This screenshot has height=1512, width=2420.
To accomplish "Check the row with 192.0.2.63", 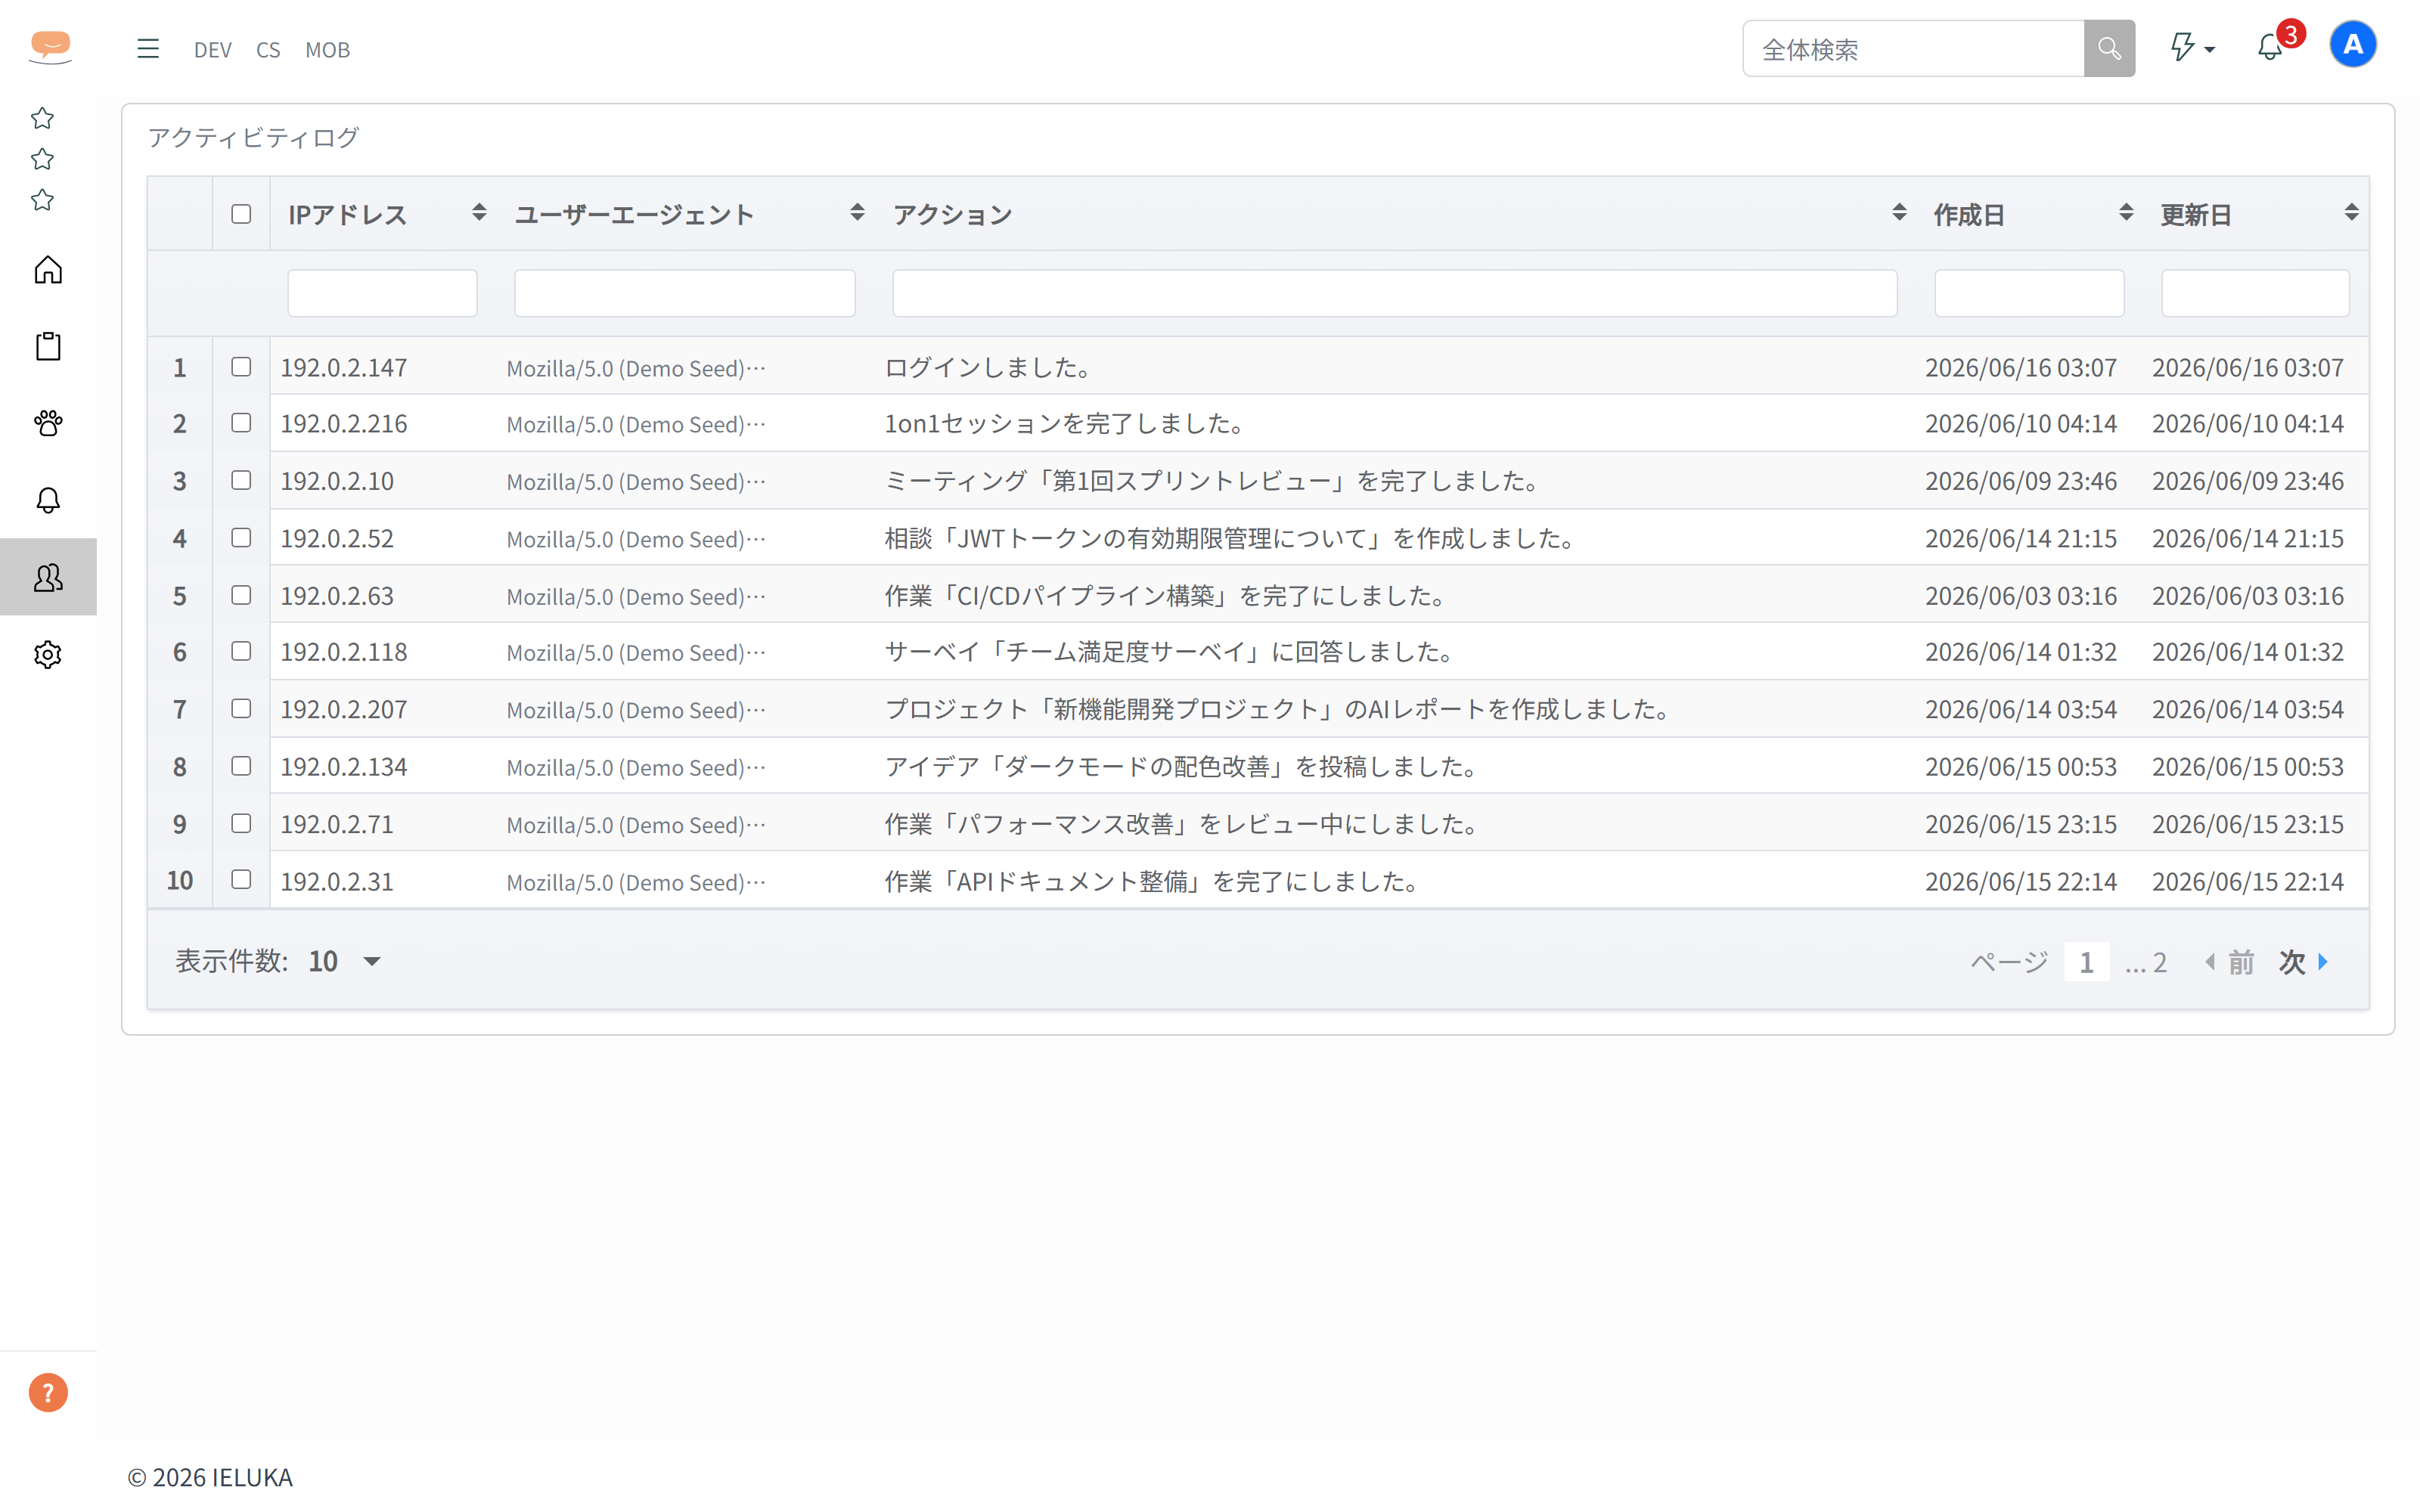I will (241, 595).
